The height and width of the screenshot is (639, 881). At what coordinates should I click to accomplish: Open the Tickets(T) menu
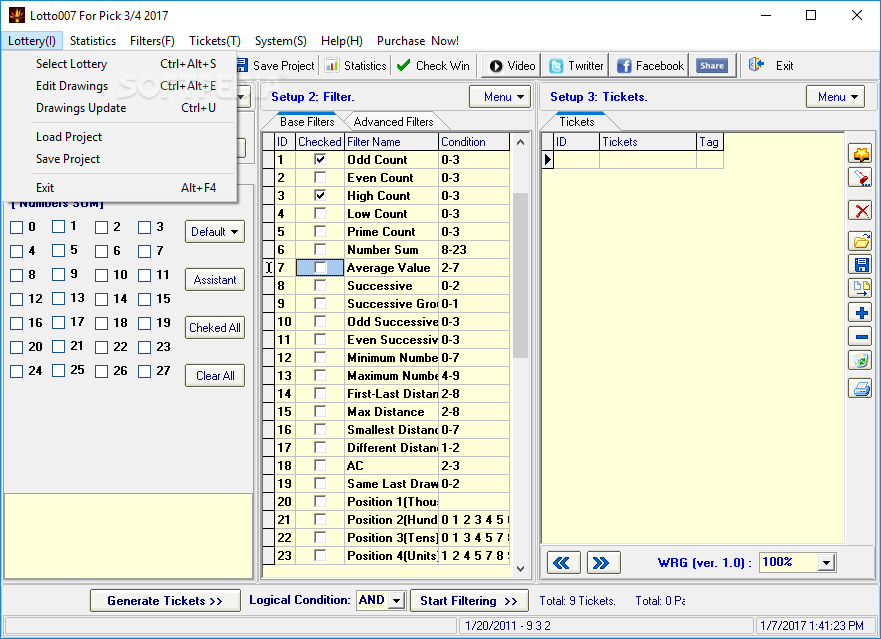(x=215, y=40)
